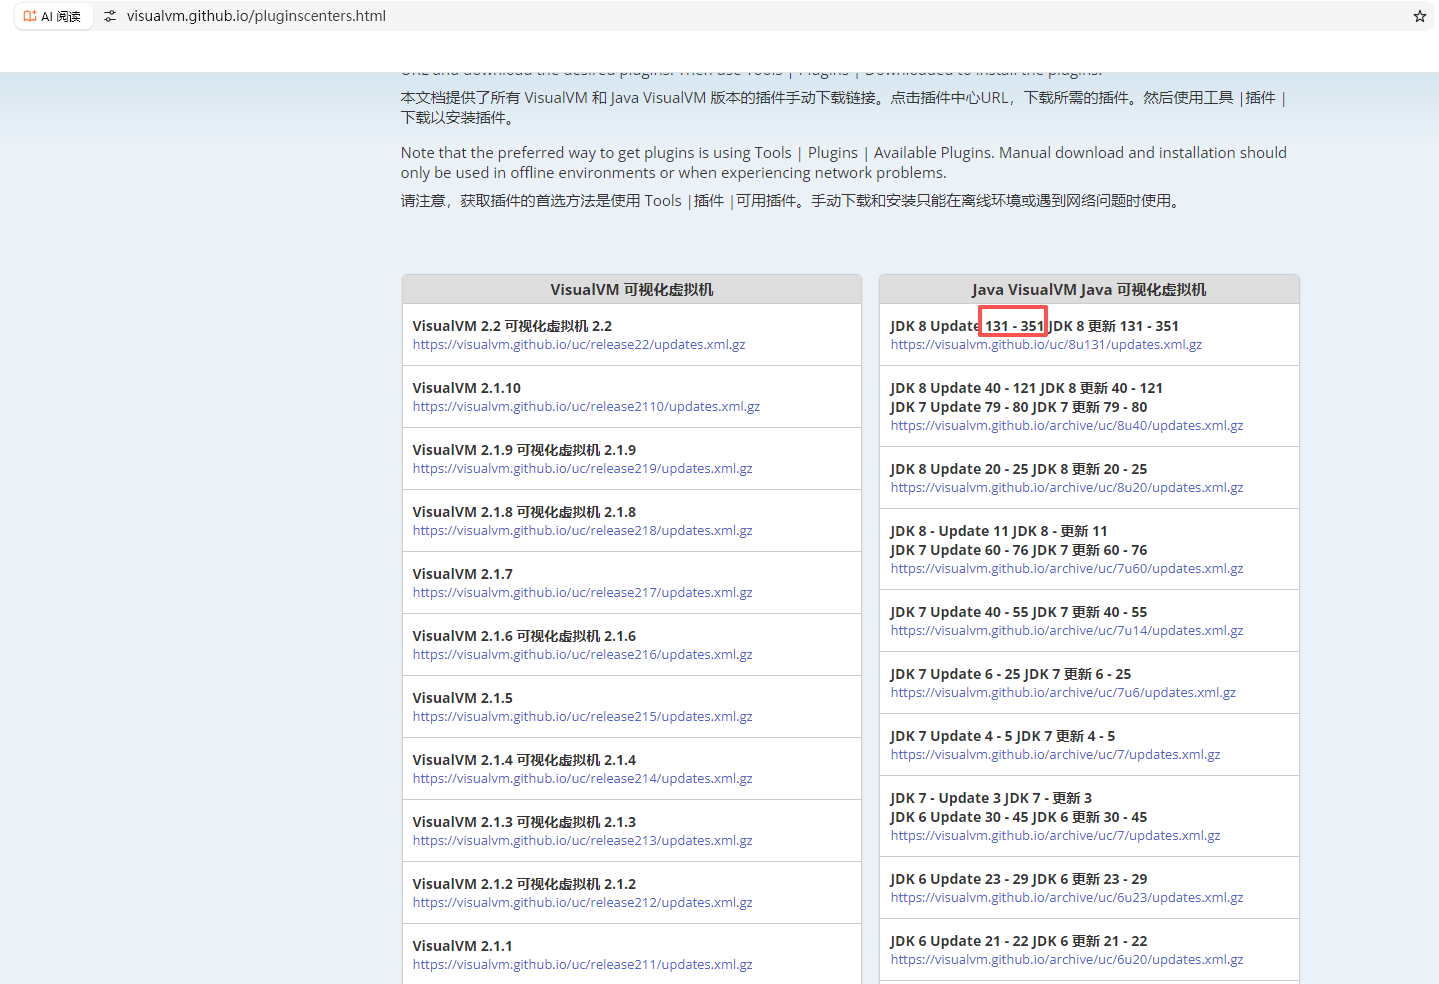The width and height of the screenshot is (1439, 984).
Task: Click the VisualVM 2.1.7 row title
Action: pos(462,574)
